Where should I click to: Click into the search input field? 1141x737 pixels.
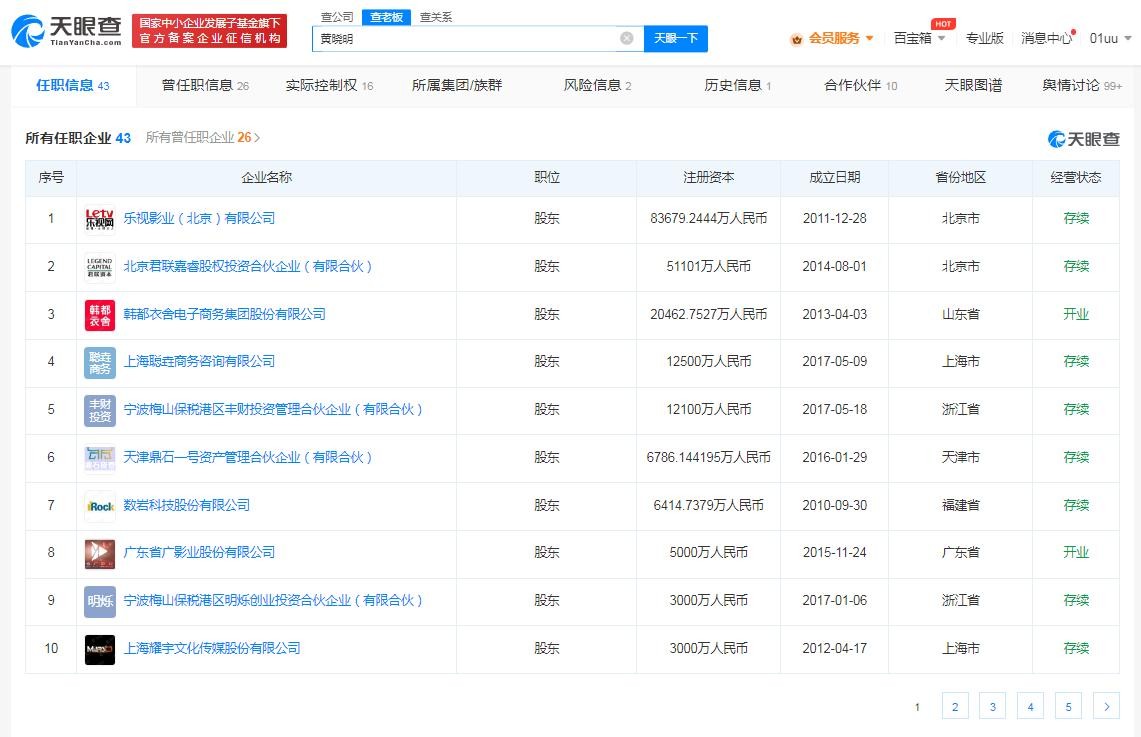465,39
